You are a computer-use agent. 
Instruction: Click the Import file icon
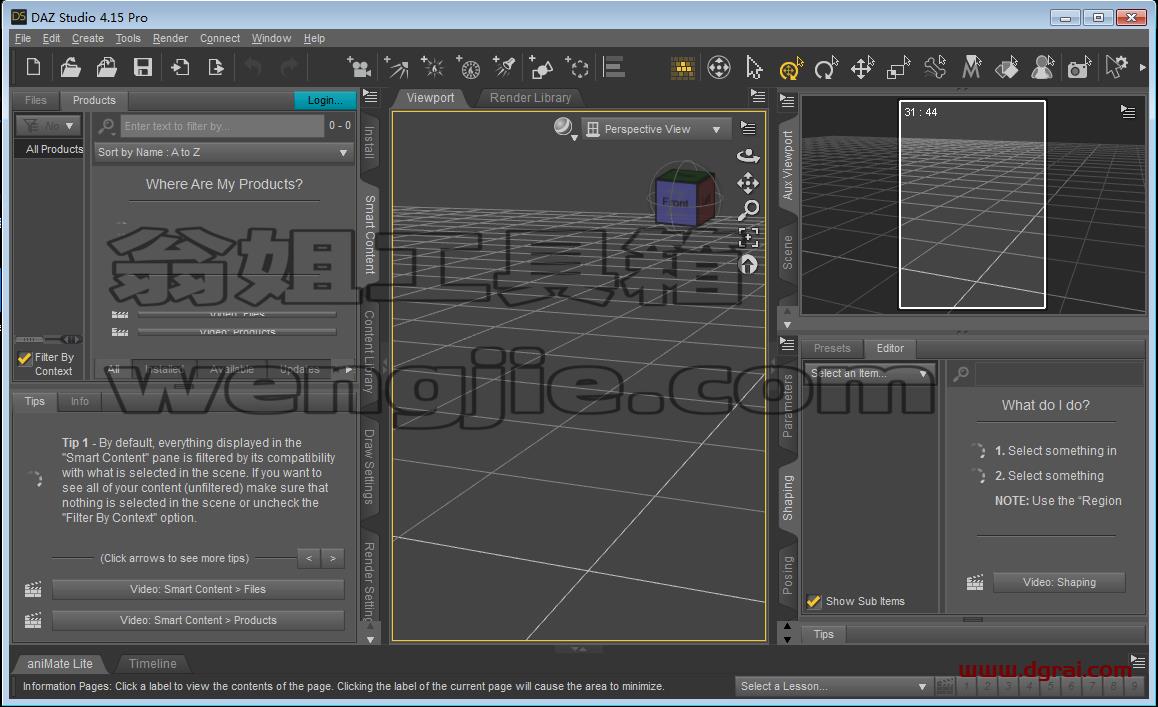179,67
